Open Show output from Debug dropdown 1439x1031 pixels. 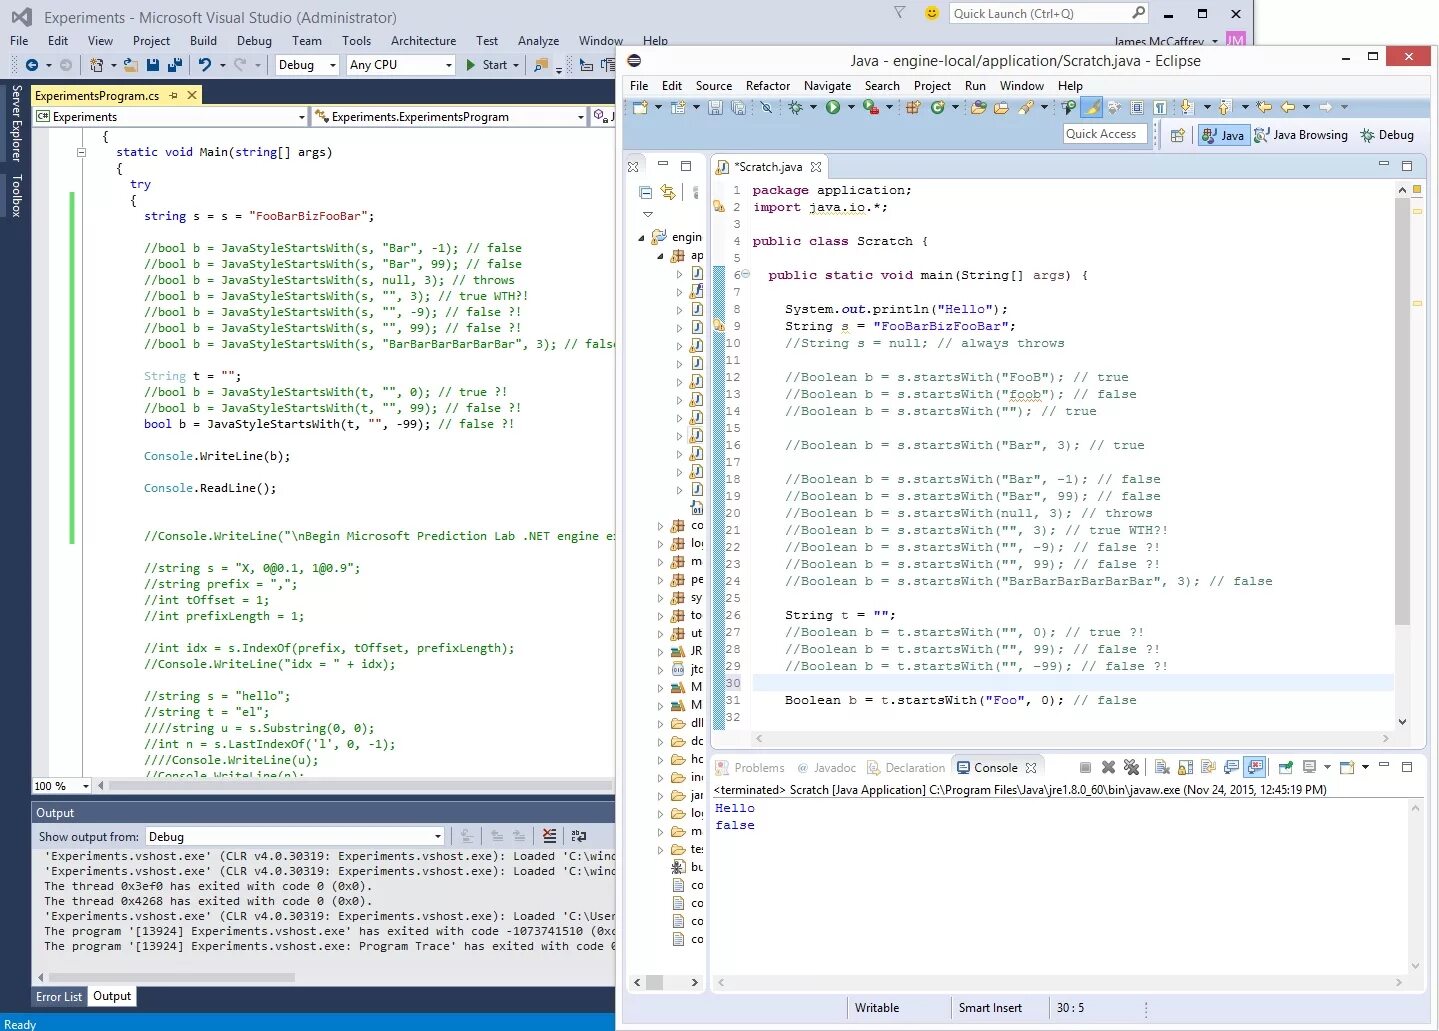(x=295, y=836)
